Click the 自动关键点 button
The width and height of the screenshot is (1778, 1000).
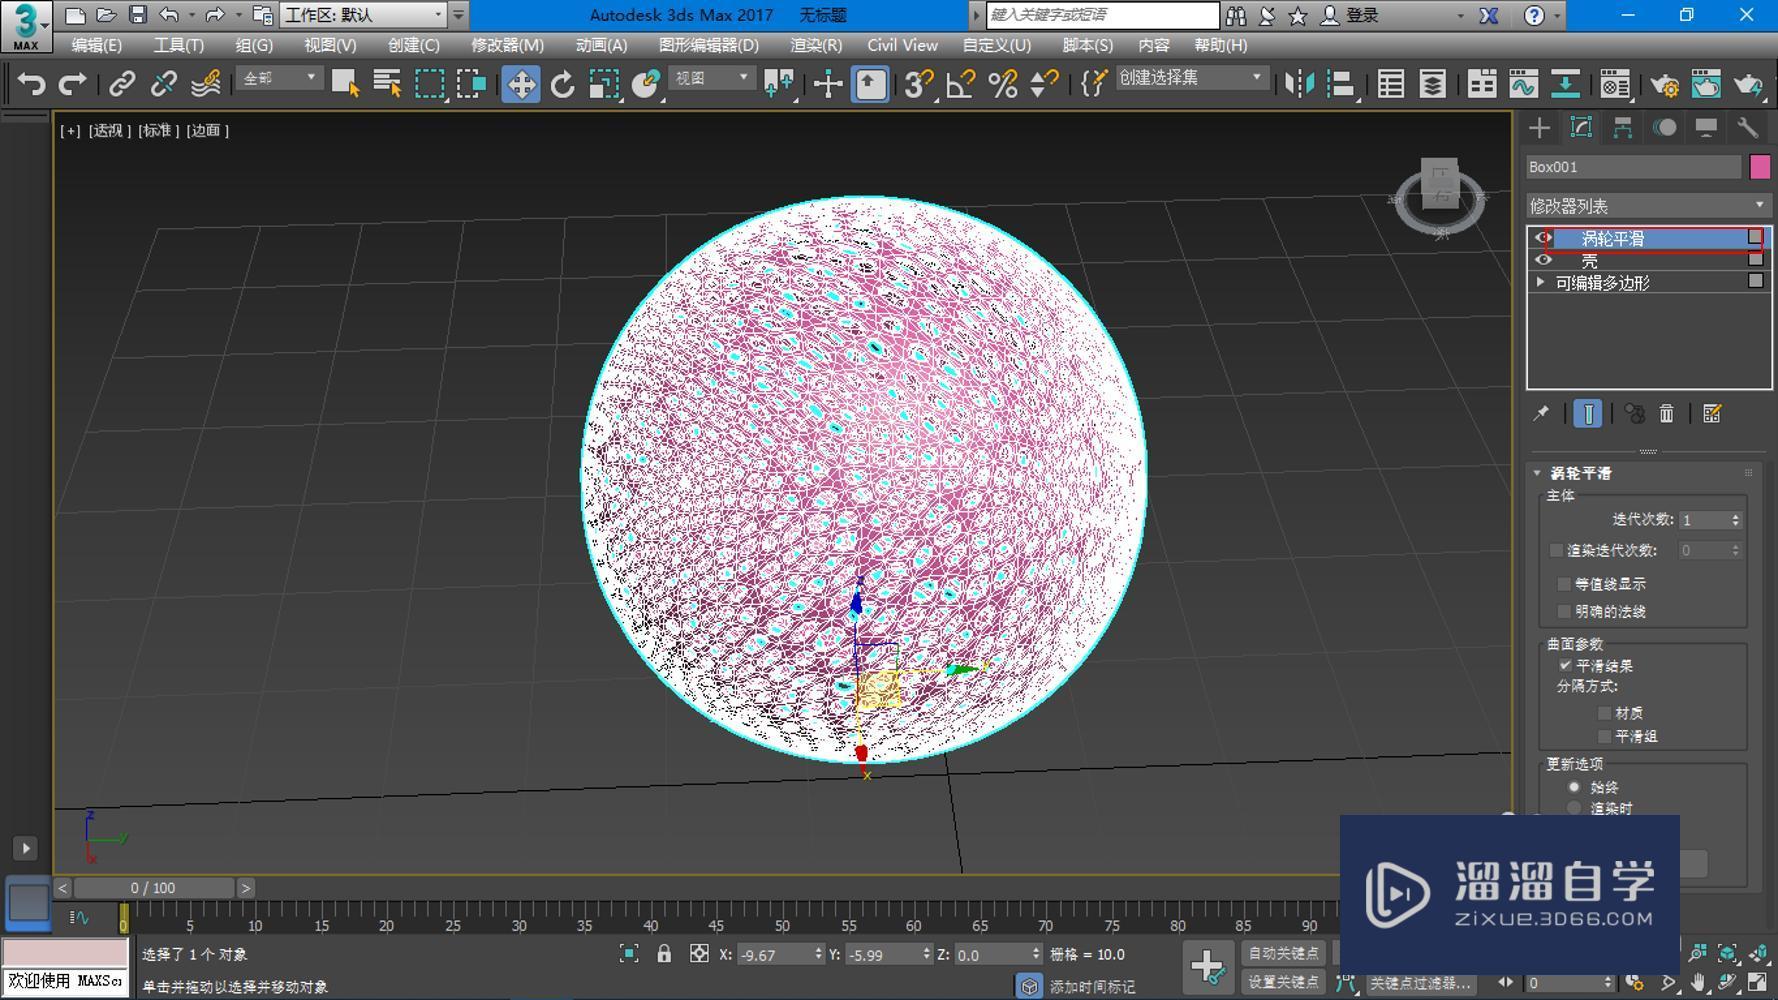click(x=1283, y=954)
